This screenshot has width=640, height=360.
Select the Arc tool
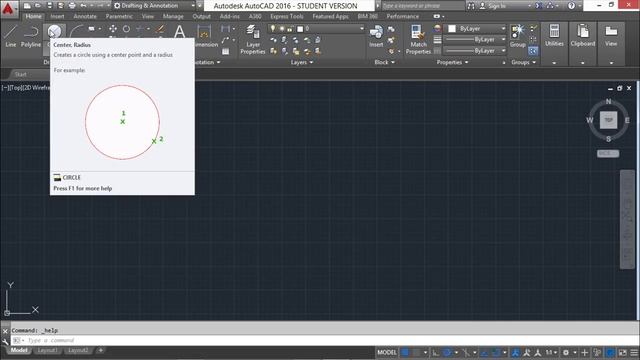click(76, 31)
